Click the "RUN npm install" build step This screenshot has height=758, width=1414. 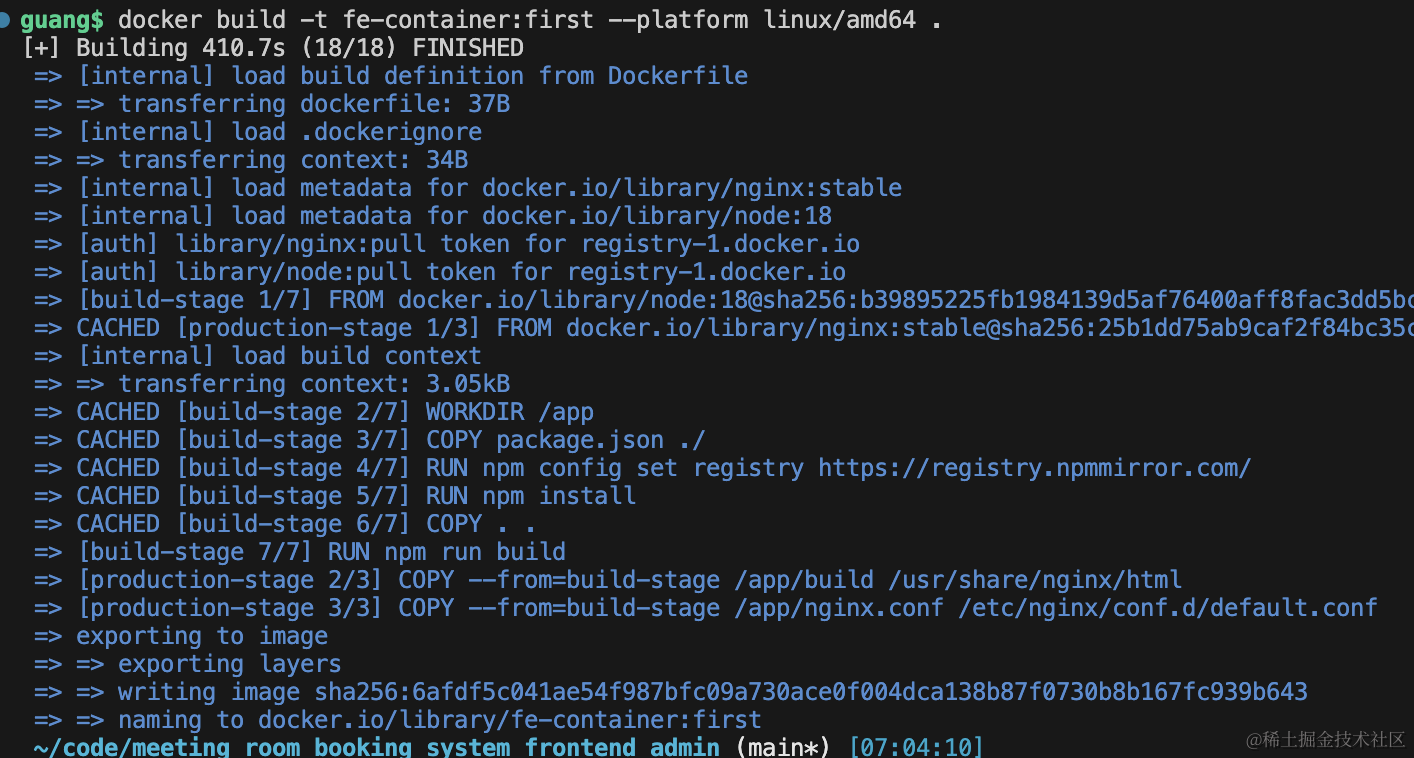tap(356, 496)
